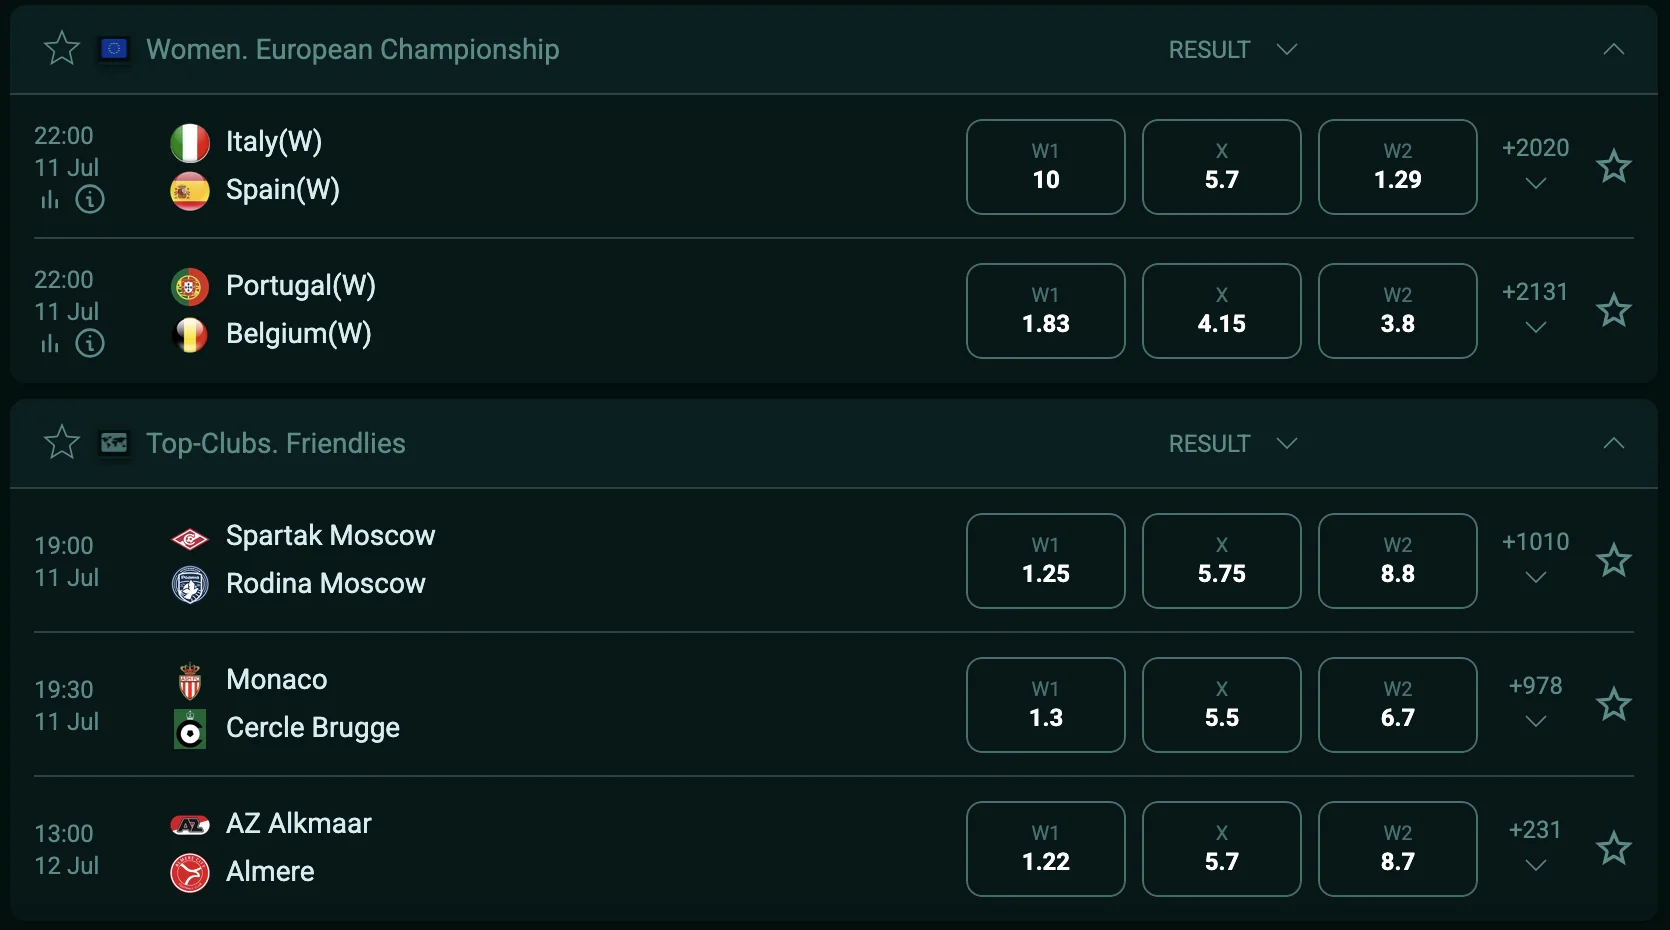Click the AZ Alkmaar team logo
Screen dimensions: 1670x930
click(189, 825)
